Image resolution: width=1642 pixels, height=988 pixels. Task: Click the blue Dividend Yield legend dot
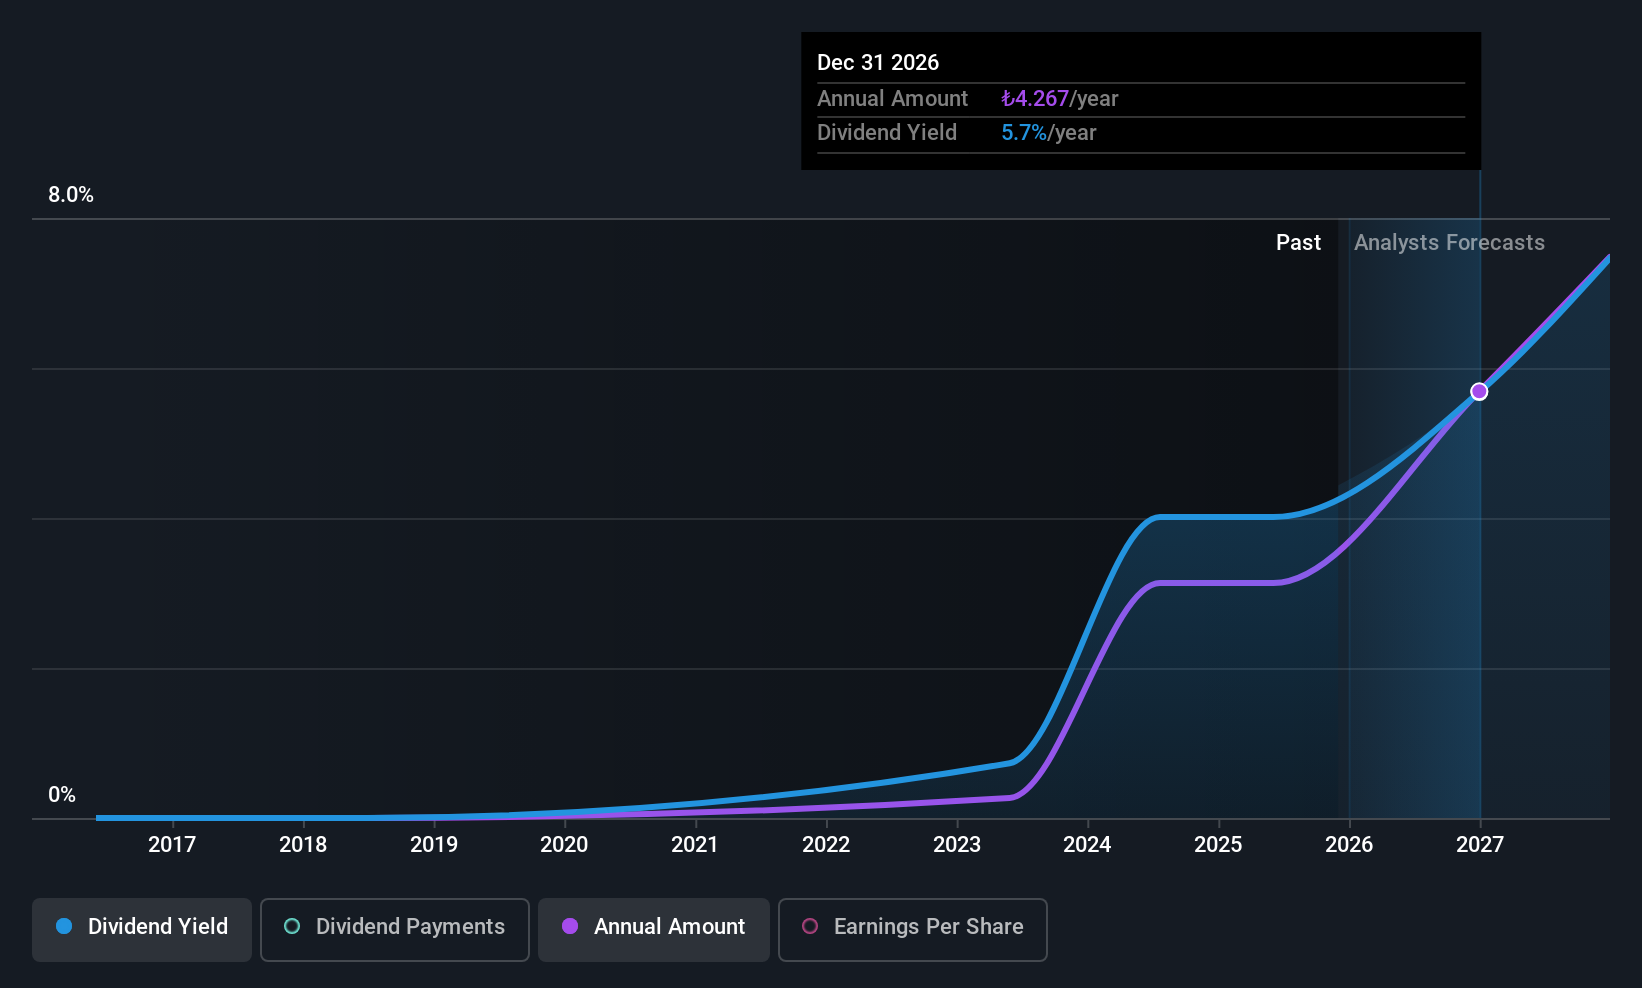pyautogui.click(x=64, y=926)
